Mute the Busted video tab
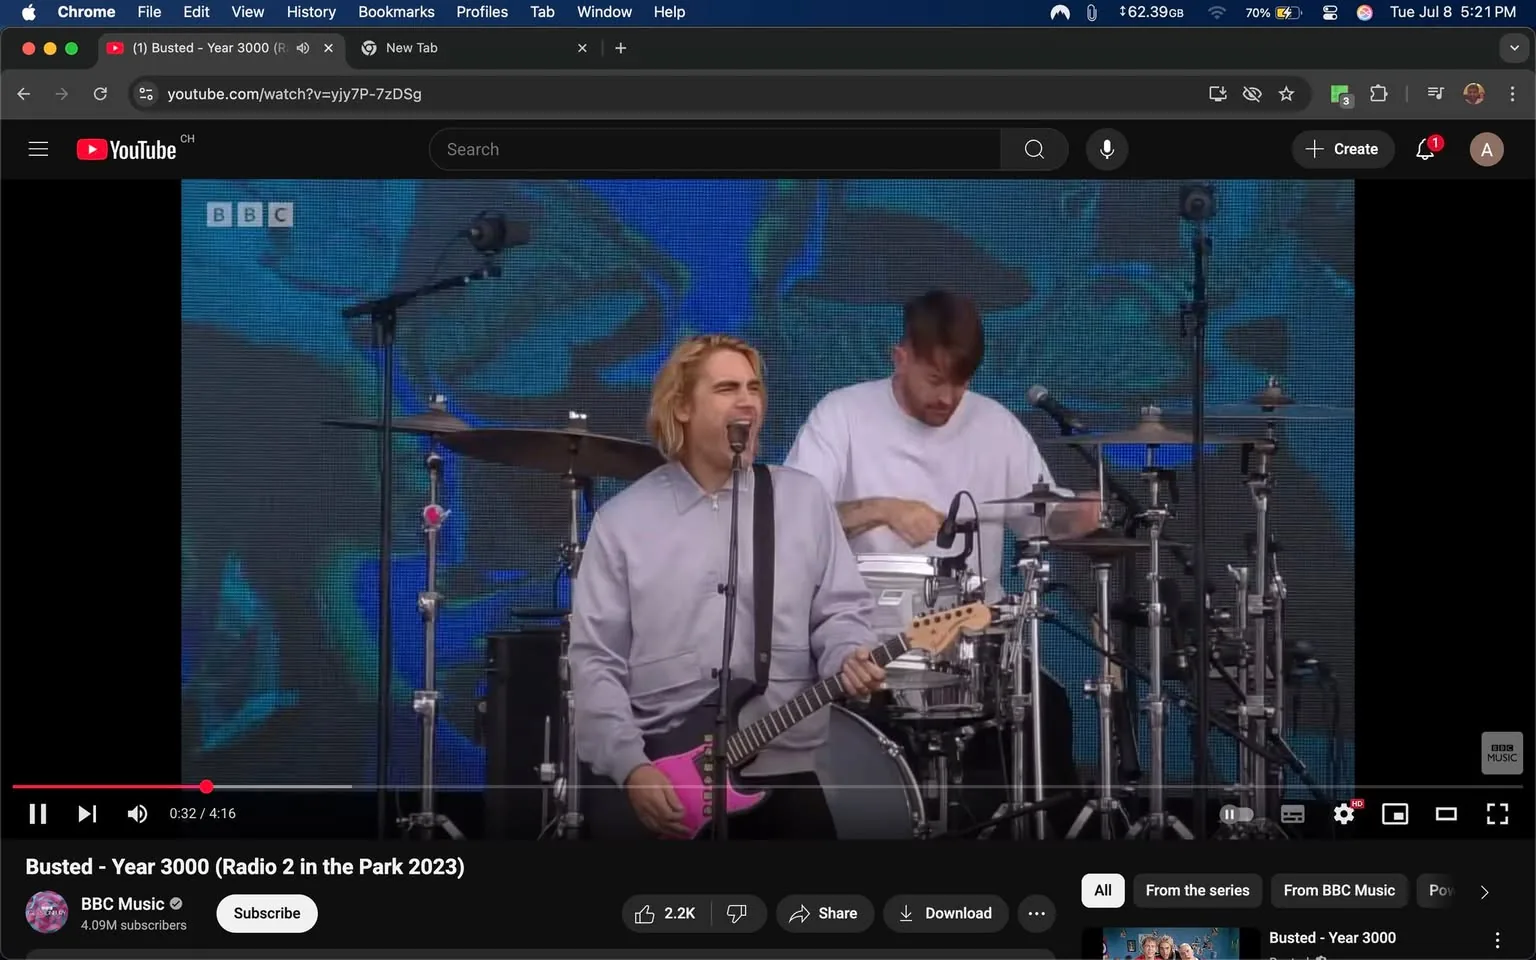 [x=302, y=47]
